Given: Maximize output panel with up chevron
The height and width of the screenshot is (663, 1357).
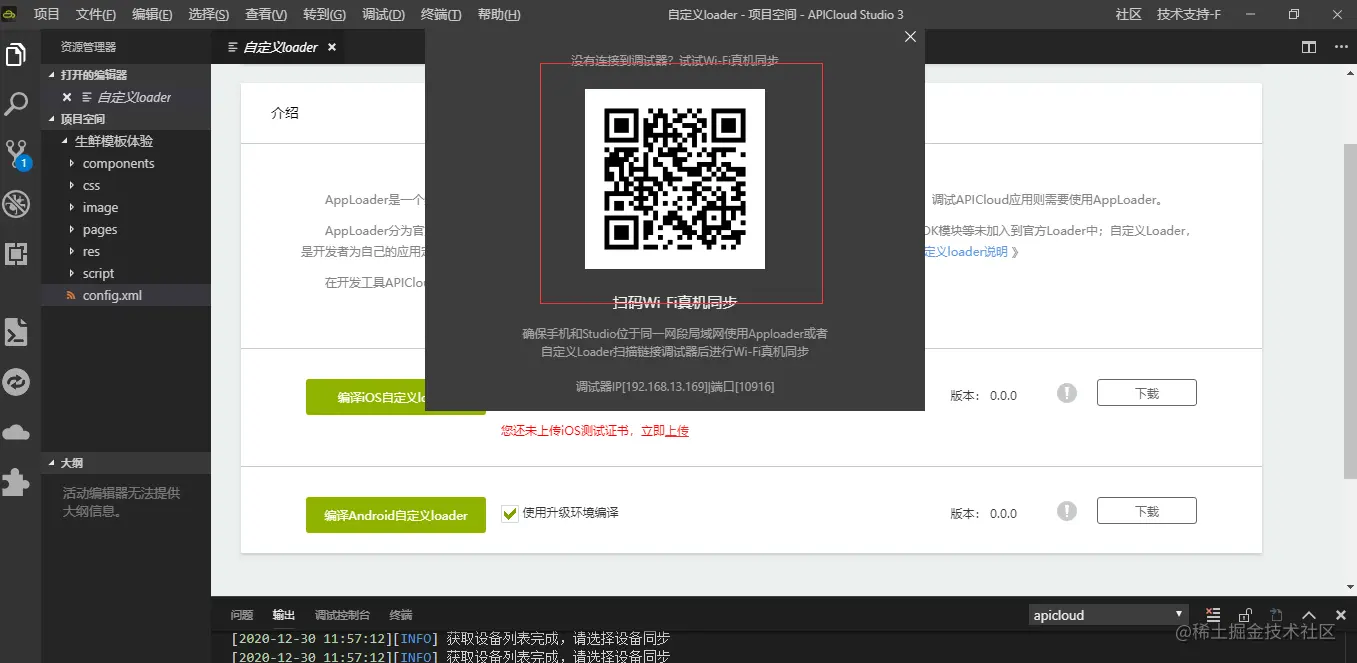Looking at the screenshot, I should 1308,615.
